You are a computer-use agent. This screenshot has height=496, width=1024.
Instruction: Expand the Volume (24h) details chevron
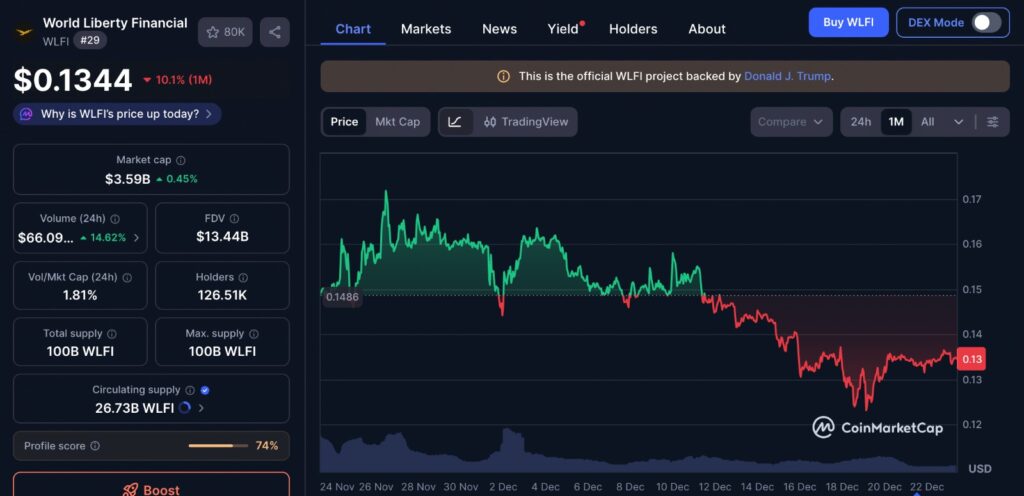coord(136,238)
